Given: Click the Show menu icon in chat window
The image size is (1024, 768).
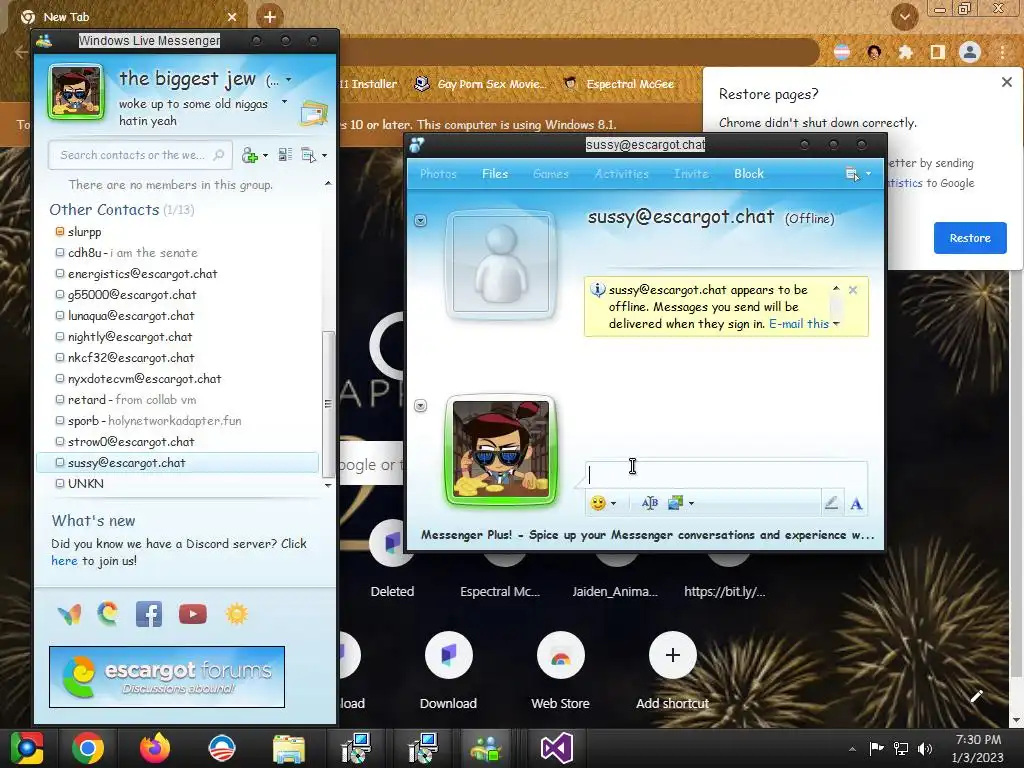Looking at the screenshot, I should click(852, 174).
